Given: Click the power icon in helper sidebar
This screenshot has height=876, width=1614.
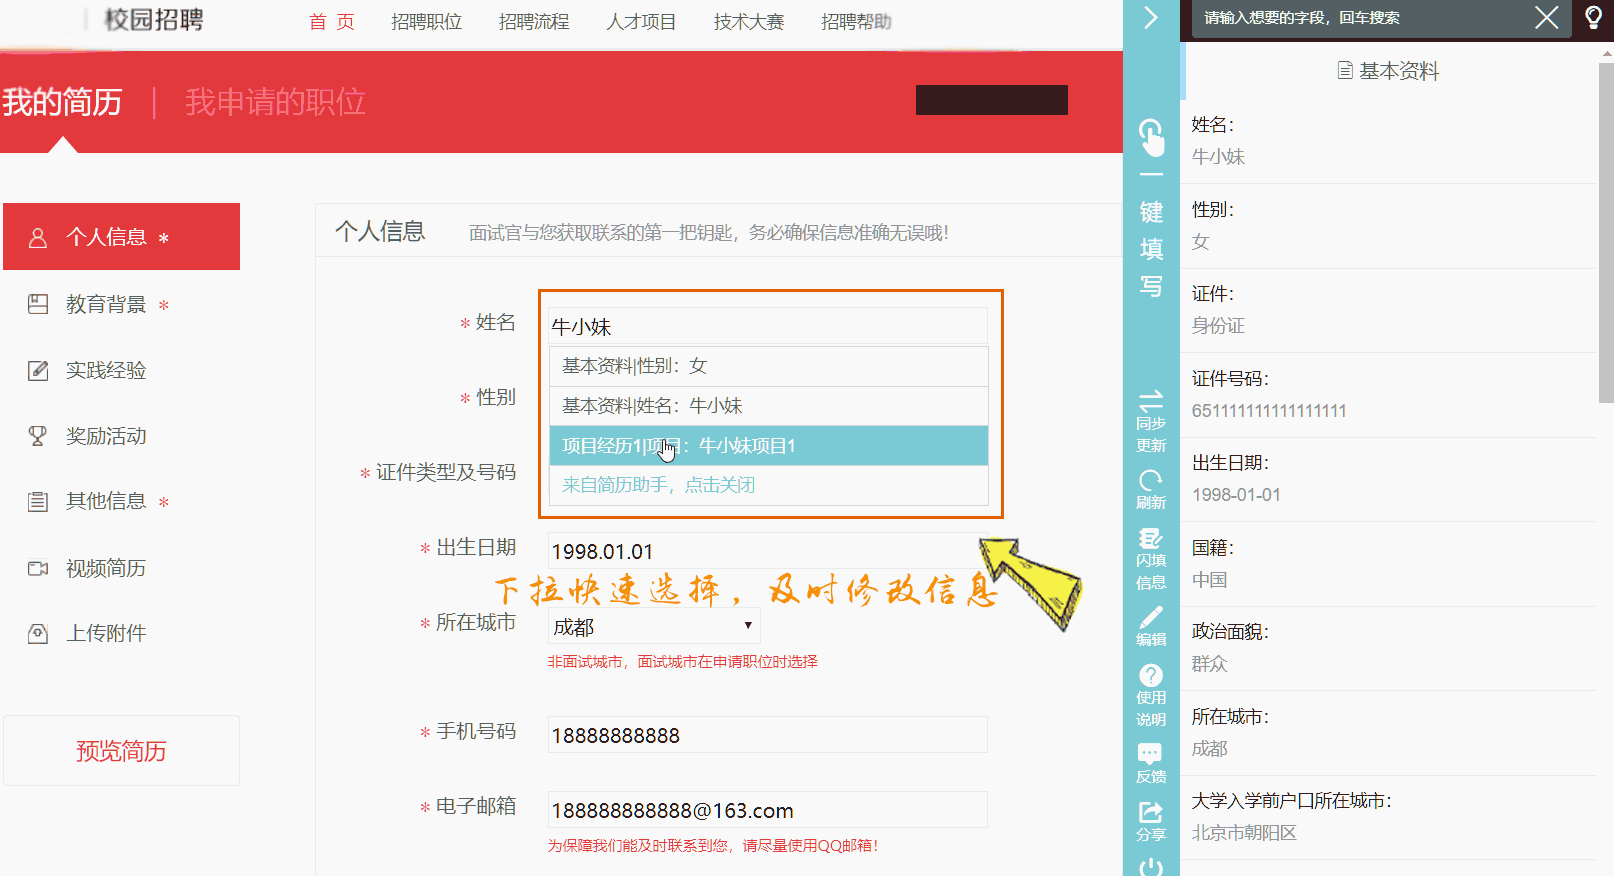Looking at the screenshot, I should tap(1151, 866).
